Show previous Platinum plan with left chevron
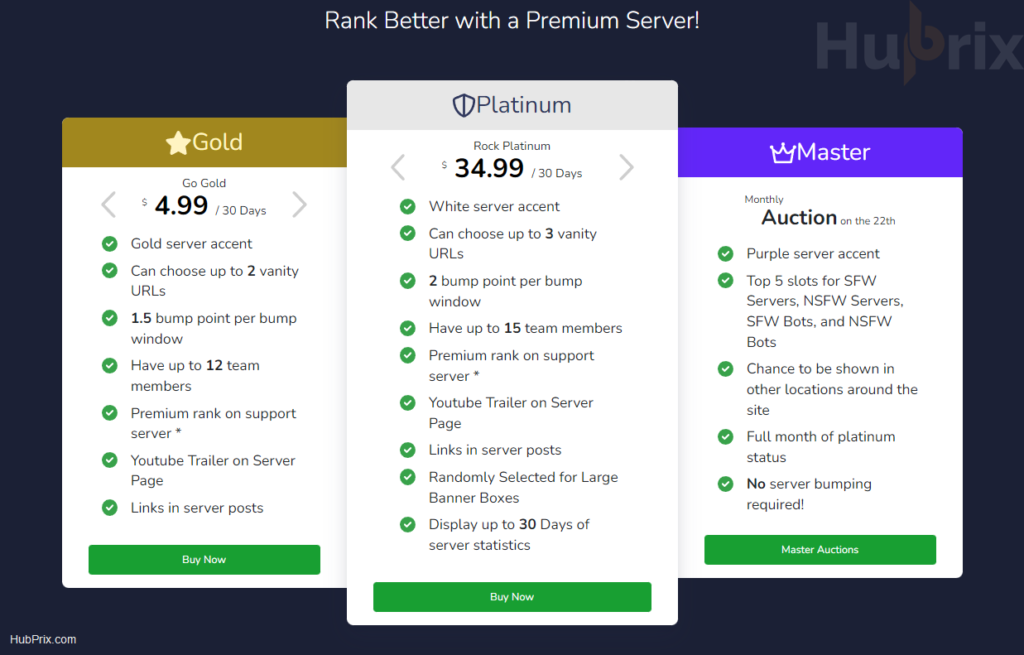This screenshot has height=655, width=1024. coord(398,167)
